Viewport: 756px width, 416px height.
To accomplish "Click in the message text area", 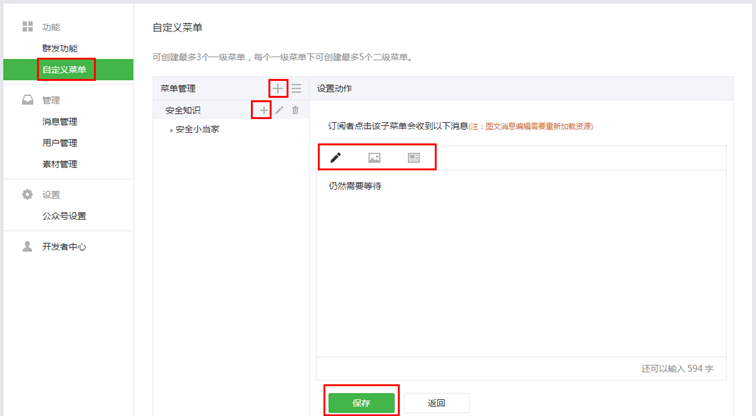I will tap(521, 263).
